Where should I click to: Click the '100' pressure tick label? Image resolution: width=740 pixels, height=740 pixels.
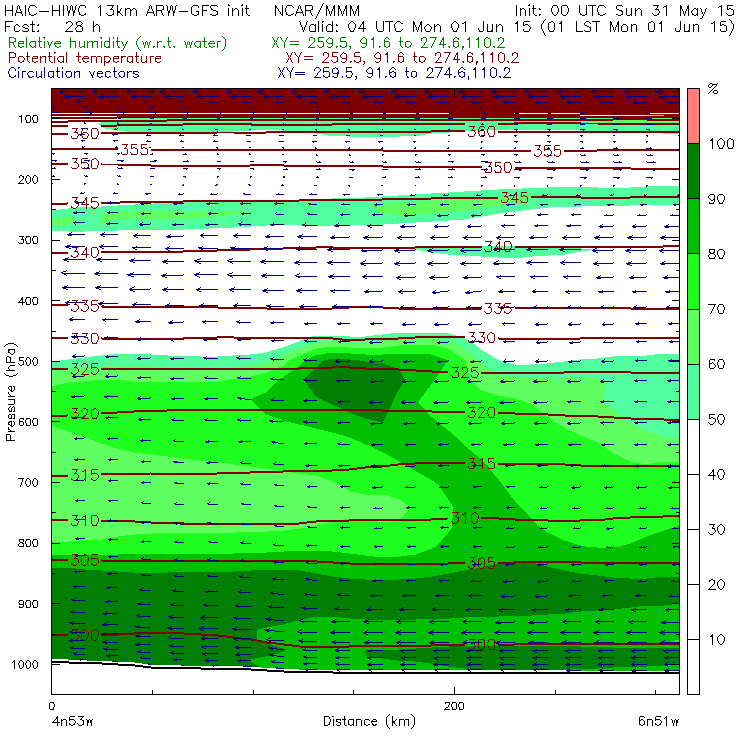[27, 119]
